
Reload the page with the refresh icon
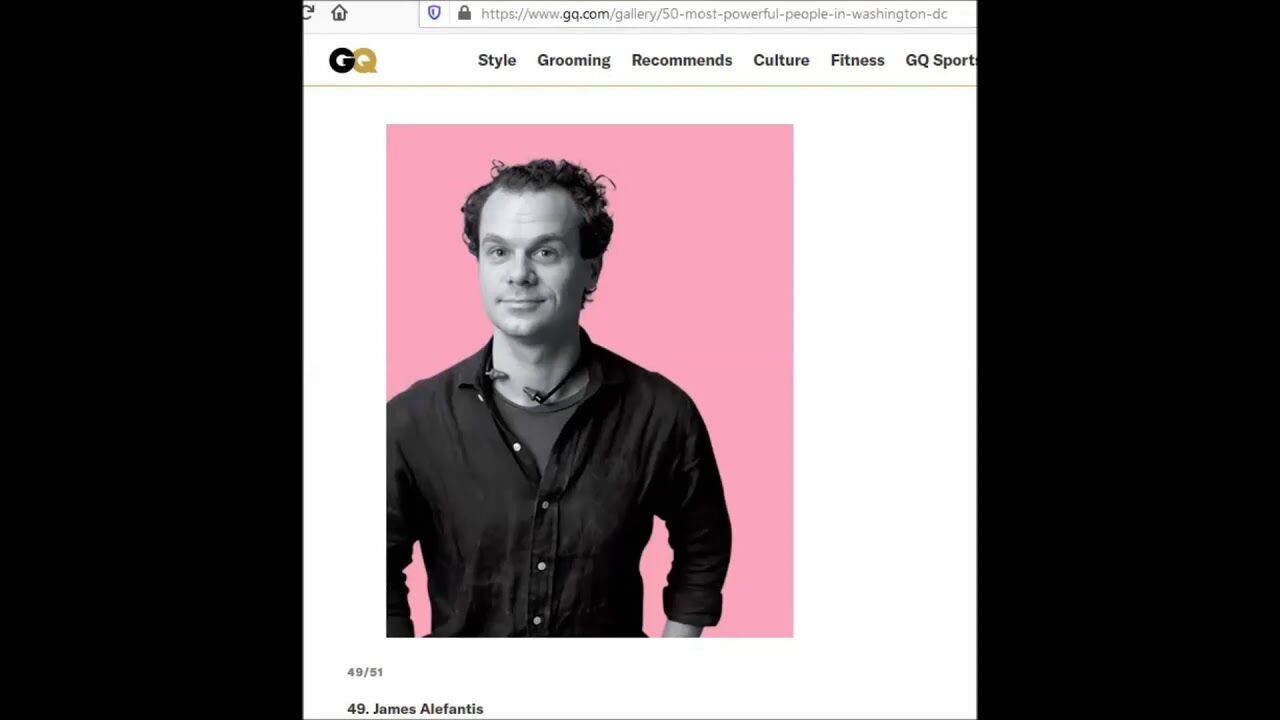(x=308, y=13)
